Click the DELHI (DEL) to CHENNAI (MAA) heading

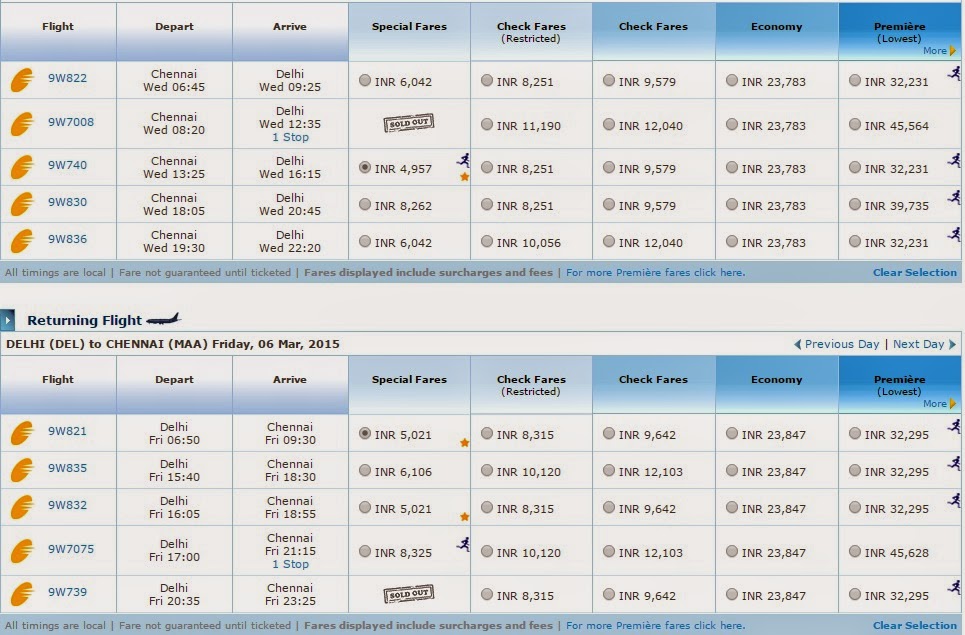[172, 344]
